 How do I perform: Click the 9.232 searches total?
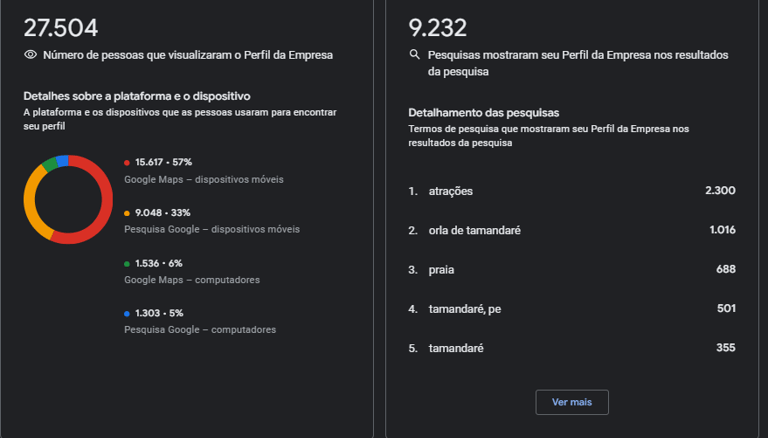437,28
